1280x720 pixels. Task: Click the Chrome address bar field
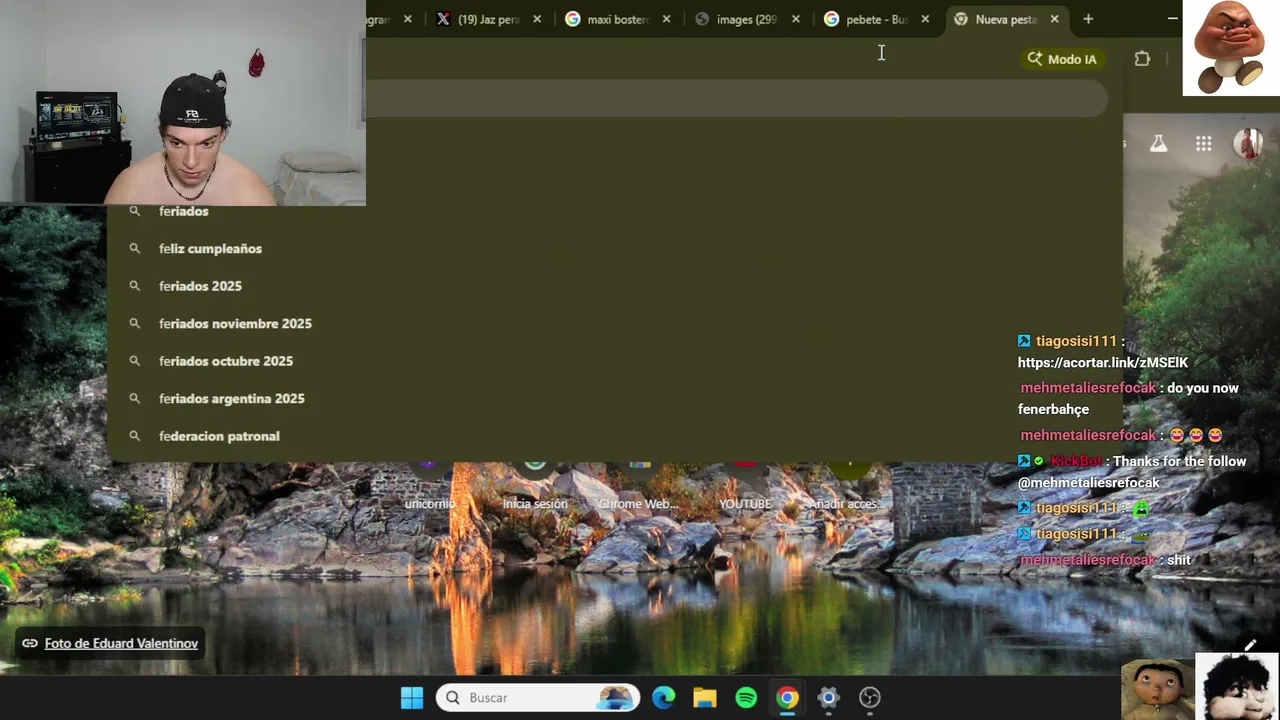tap(737, 98)
